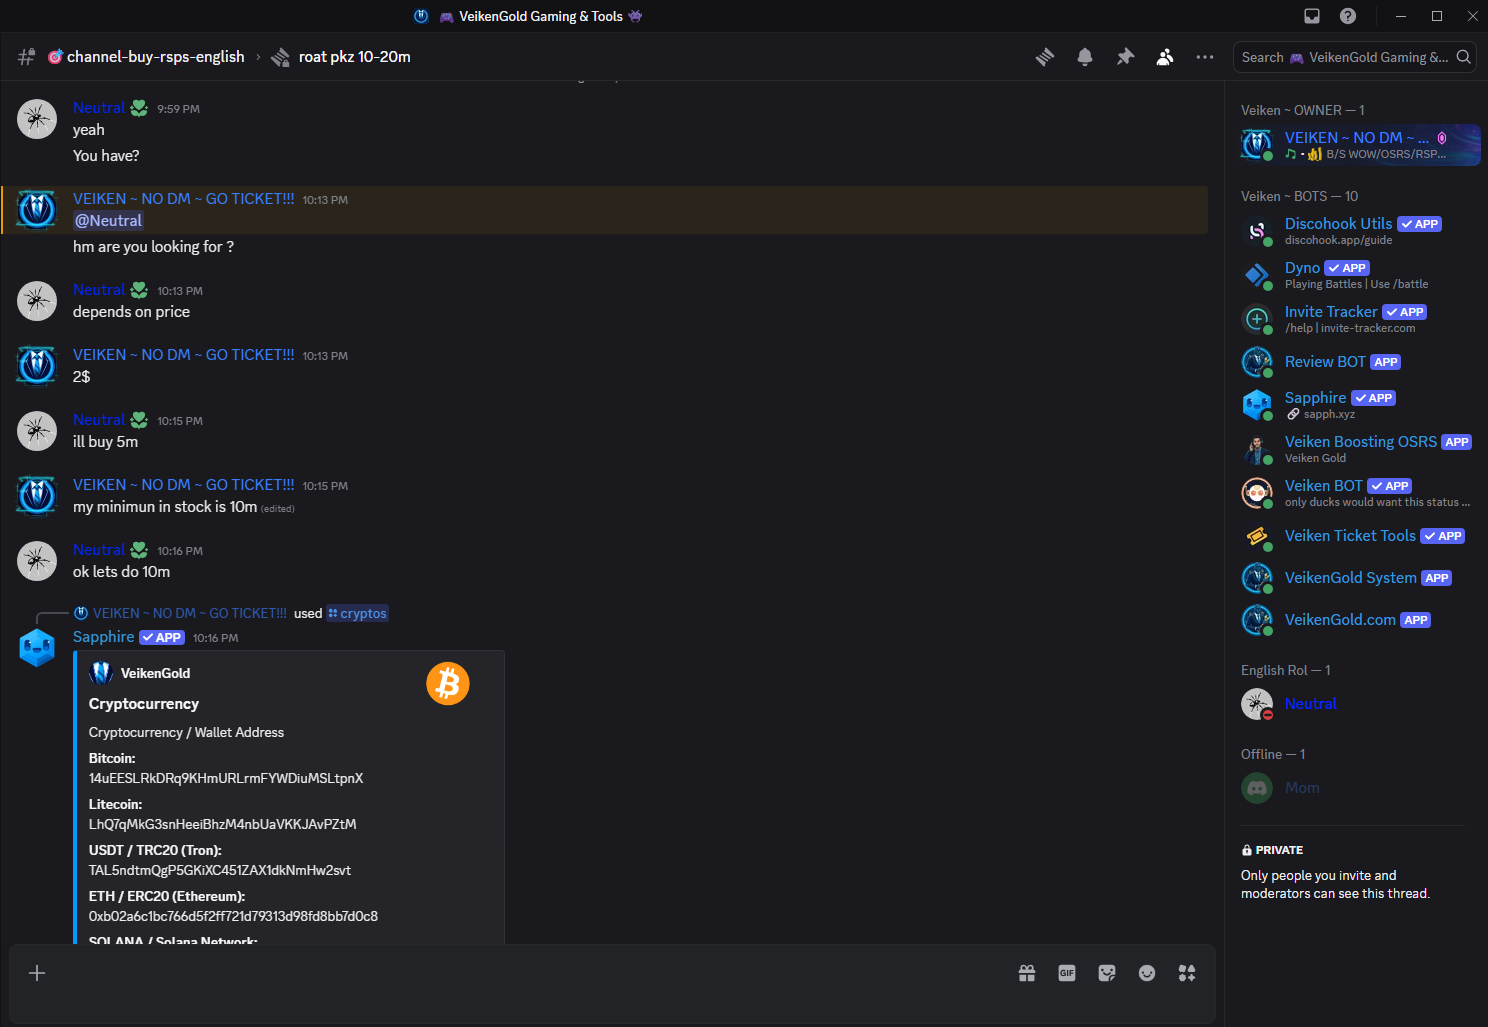Click the 'depends on price' message
Image resolution: width=1488 pixels, height=1027 pixels.
click(131, 312)
